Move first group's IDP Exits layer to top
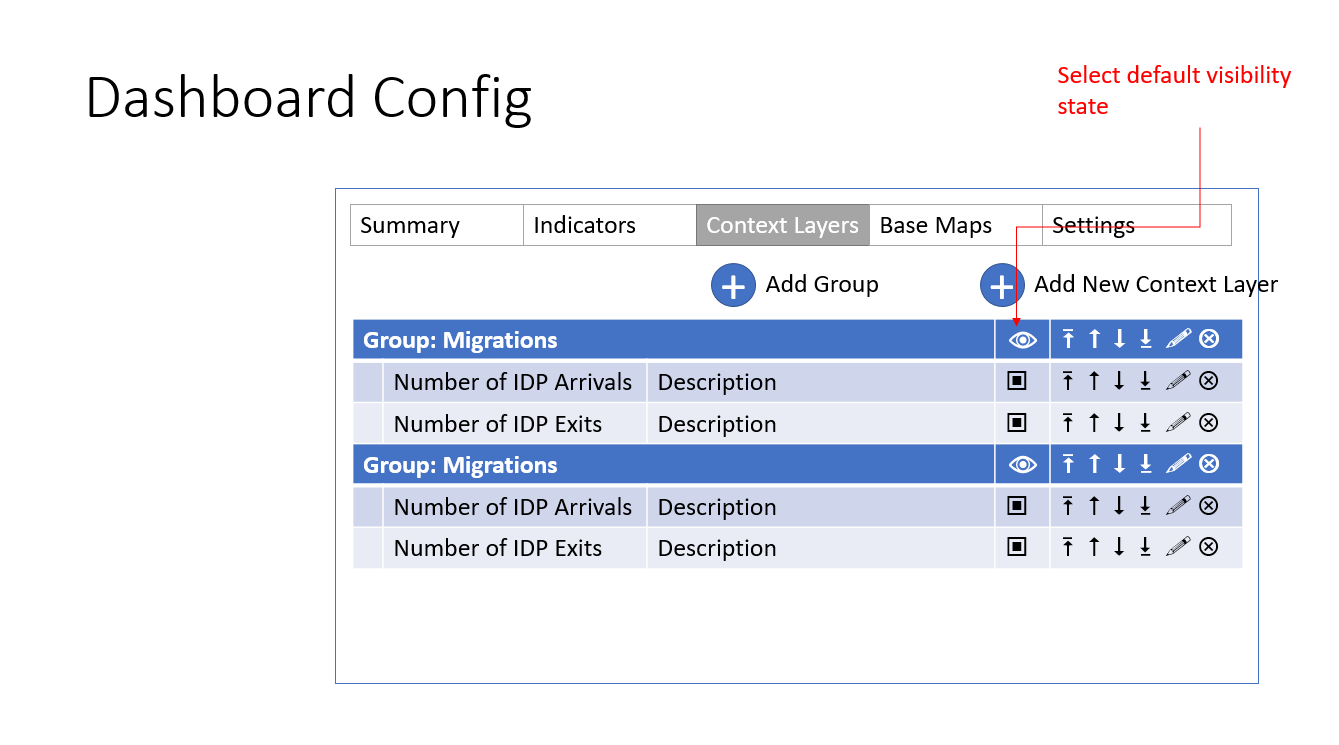This screenshot has height=745, width=1339. point(1068,423)
